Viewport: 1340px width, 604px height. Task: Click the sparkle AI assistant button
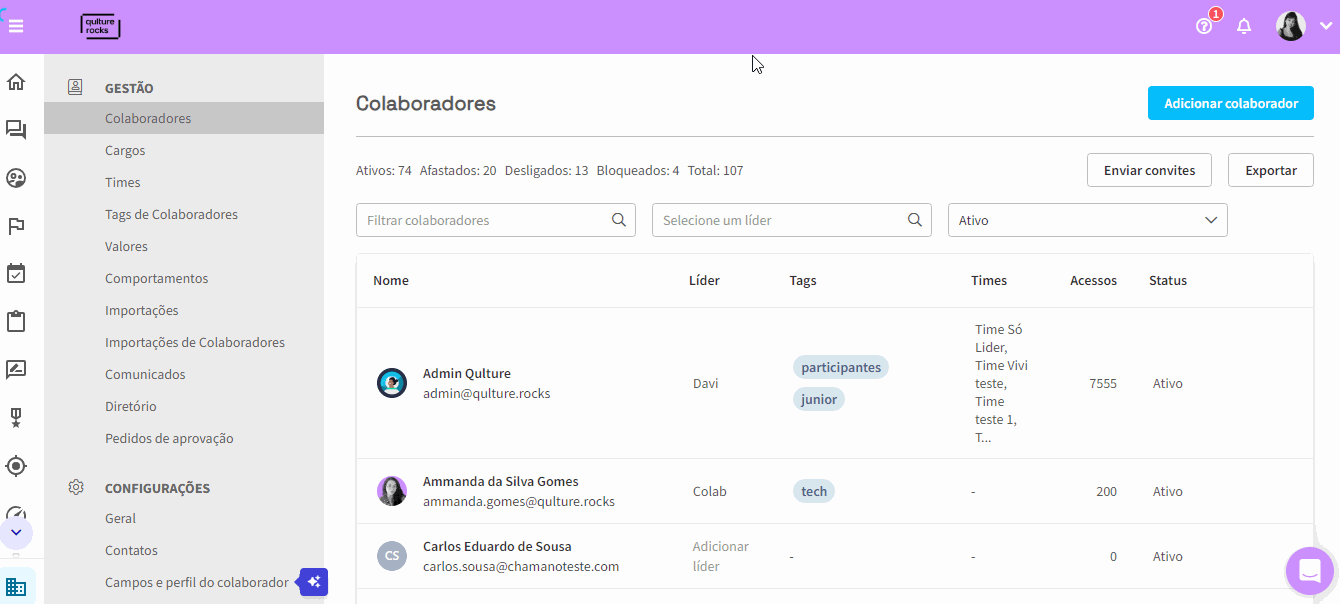pyautogui.click(x=314, y=582)
